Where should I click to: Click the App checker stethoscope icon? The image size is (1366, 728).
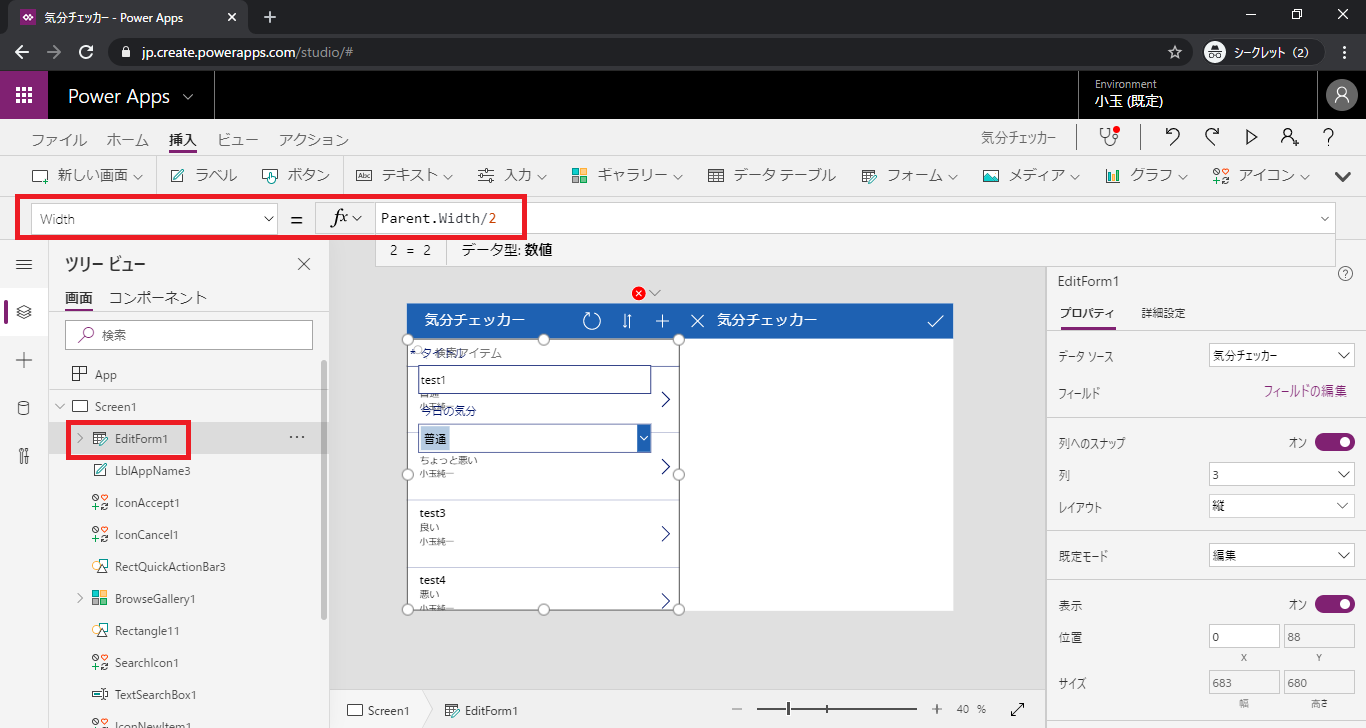coord(1108,137)
